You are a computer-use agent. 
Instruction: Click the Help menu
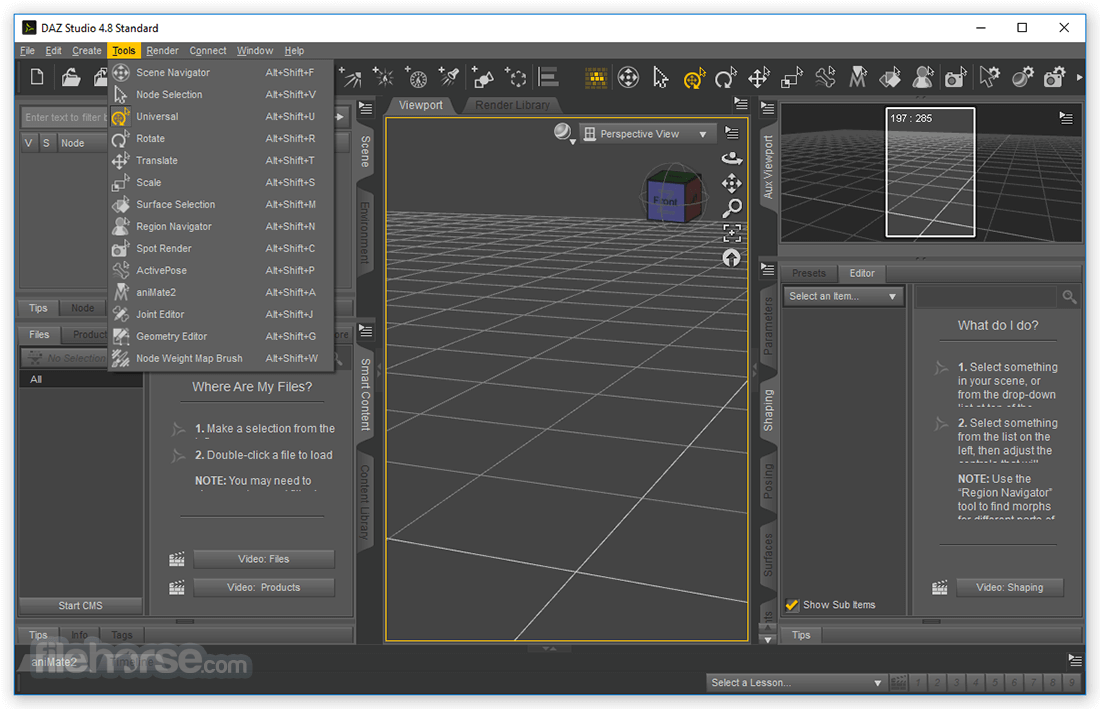pos(294,50)
